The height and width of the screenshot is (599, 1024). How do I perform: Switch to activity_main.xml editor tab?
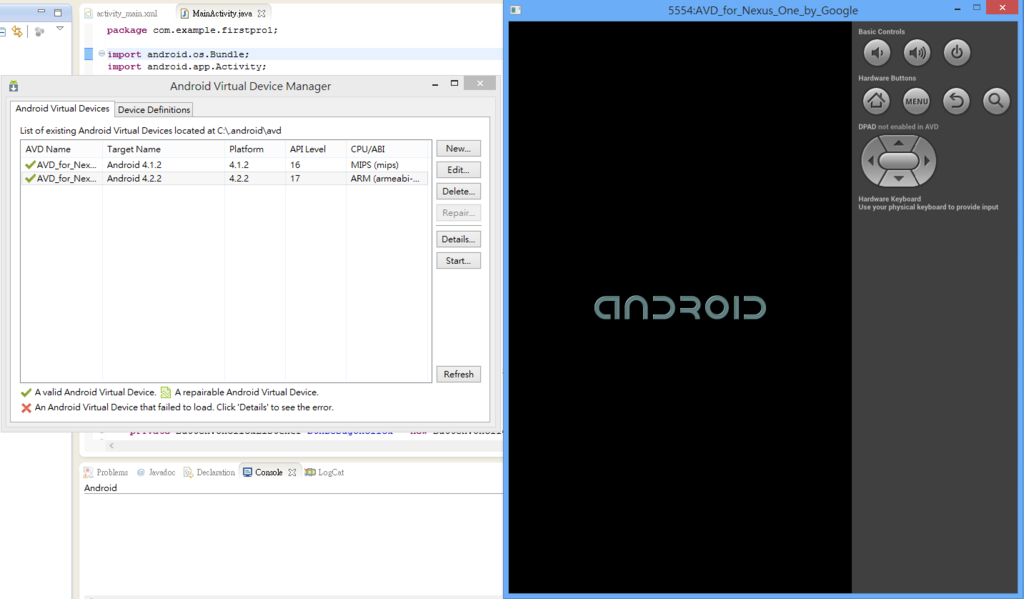click(121, 13)
